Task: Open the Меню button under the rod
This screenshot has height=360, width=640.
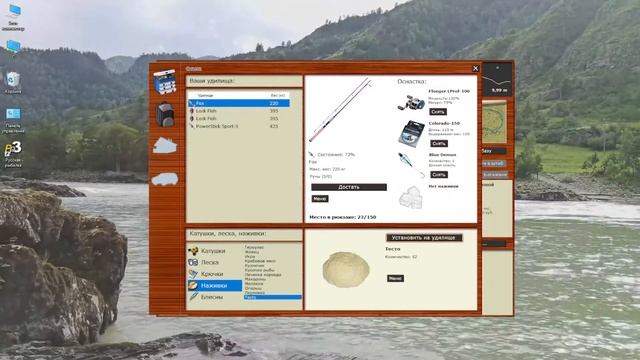Action: [x=320, y=199]
